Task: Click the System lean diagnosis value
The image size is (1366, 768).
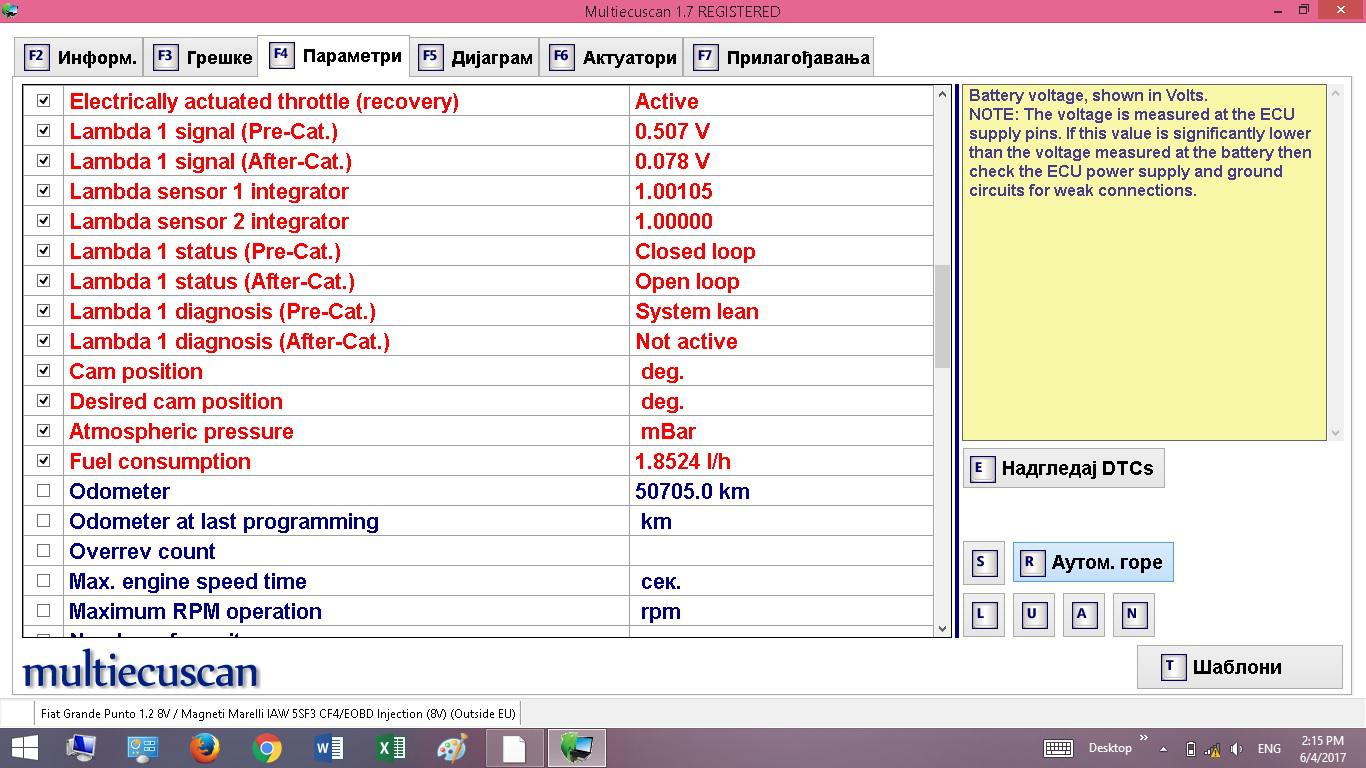Action: point(697,311)
